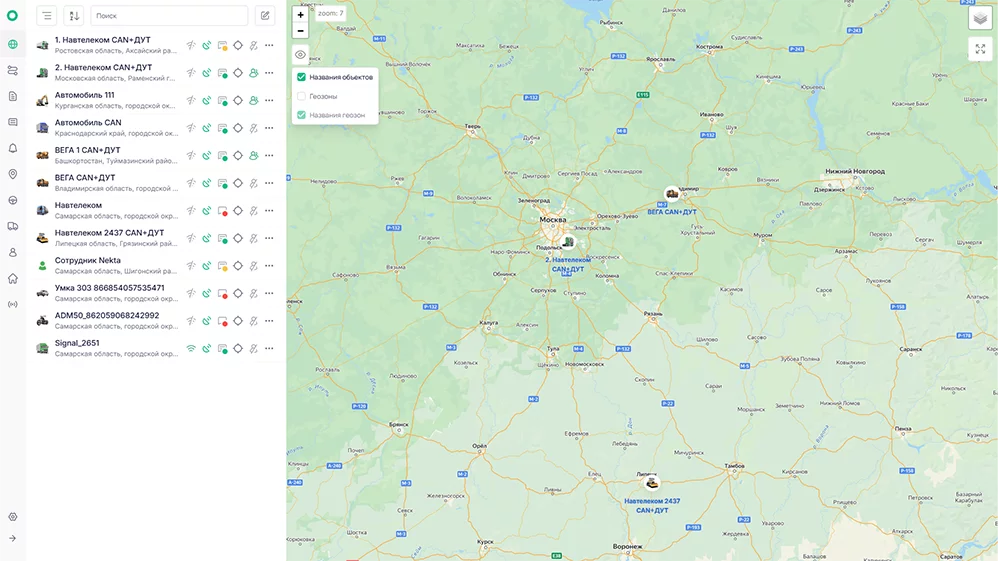Zoom out the map with minus button

300,31
